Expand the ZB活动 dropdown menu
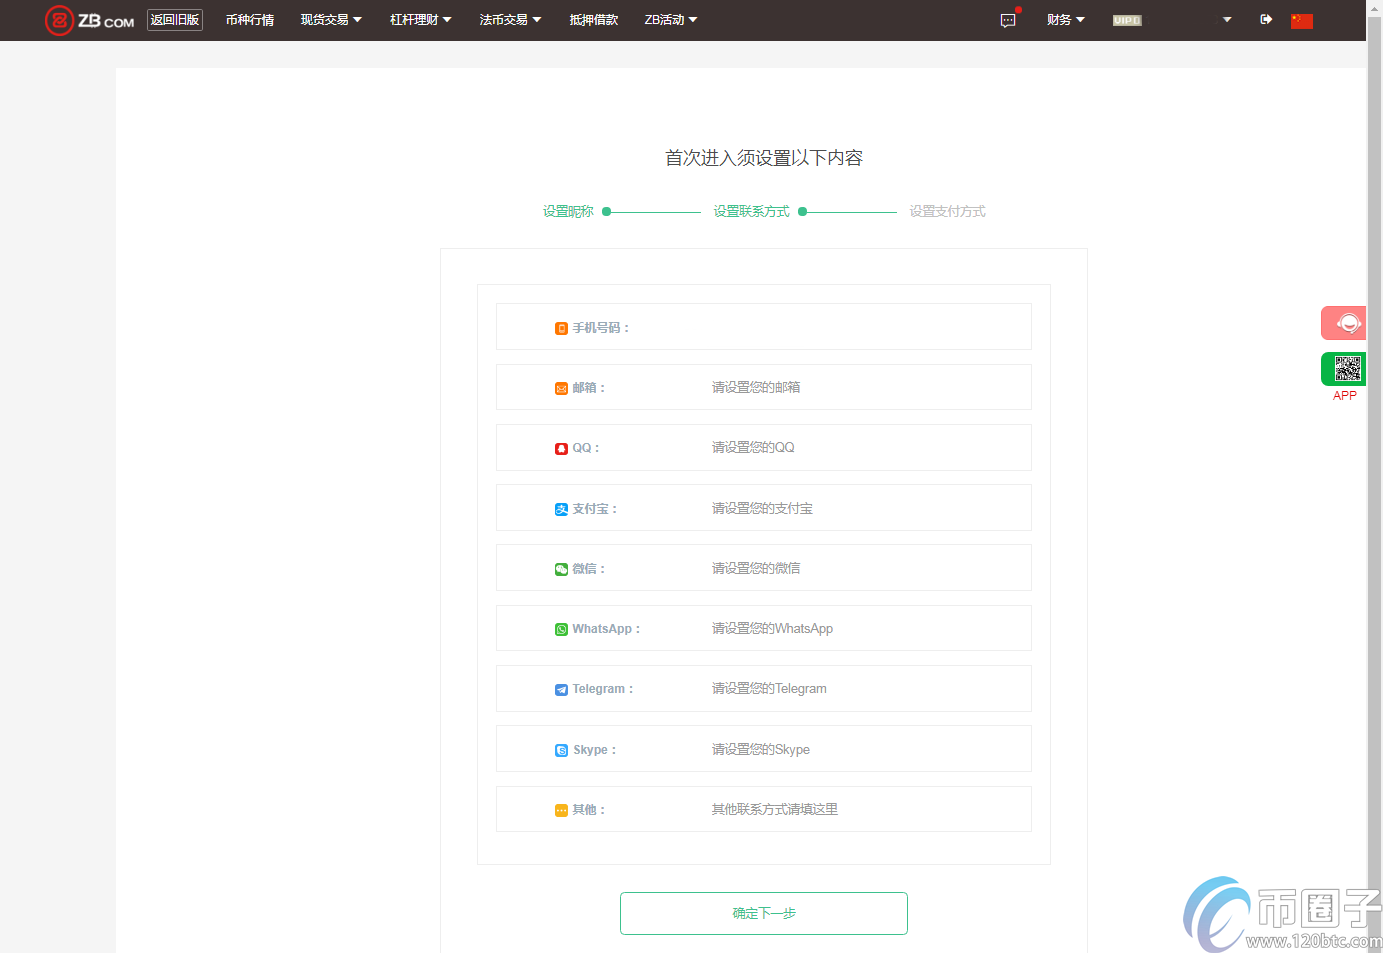The width and height of the screenshot is (1383, 953). click(671, 20)
